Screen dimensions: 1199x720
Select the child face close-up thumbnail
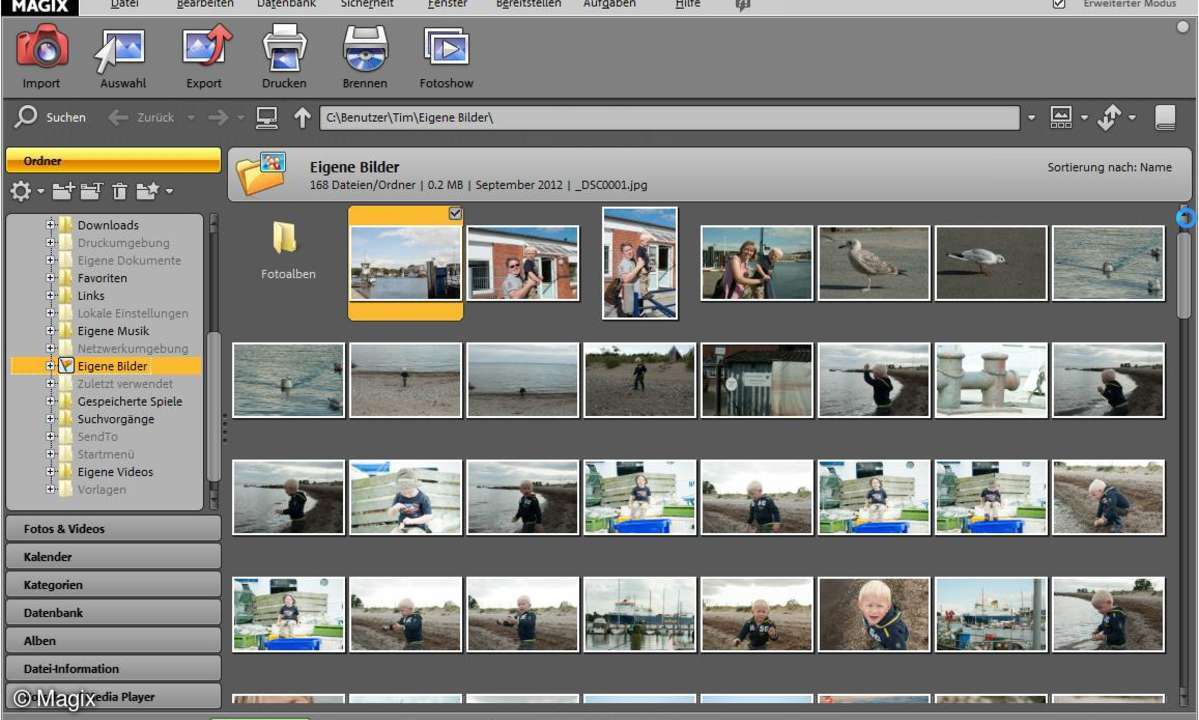pyautogui.click(x=874, y=615)
